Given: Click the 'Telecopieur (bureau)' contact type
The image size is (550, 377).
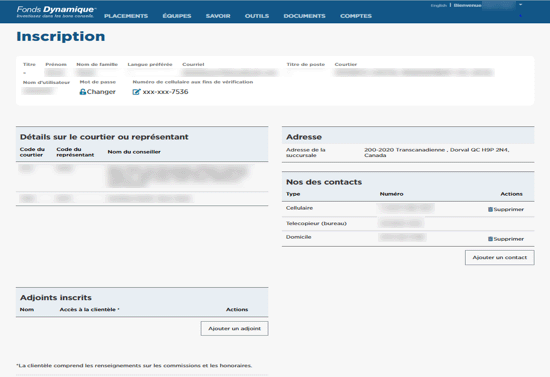Looking at the screenshot, I should tap(316, 223).
